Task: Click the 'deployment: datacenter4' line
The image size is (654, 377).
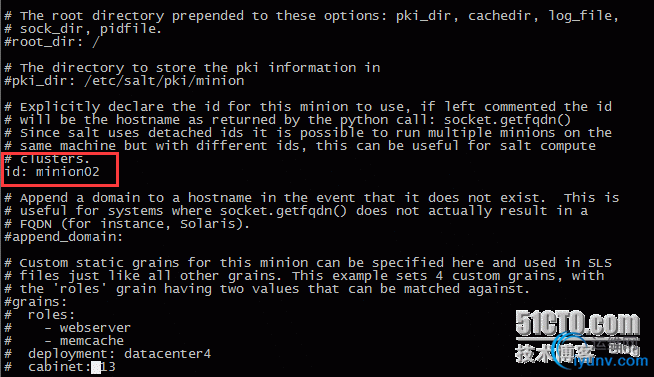Action: point(119,354)
